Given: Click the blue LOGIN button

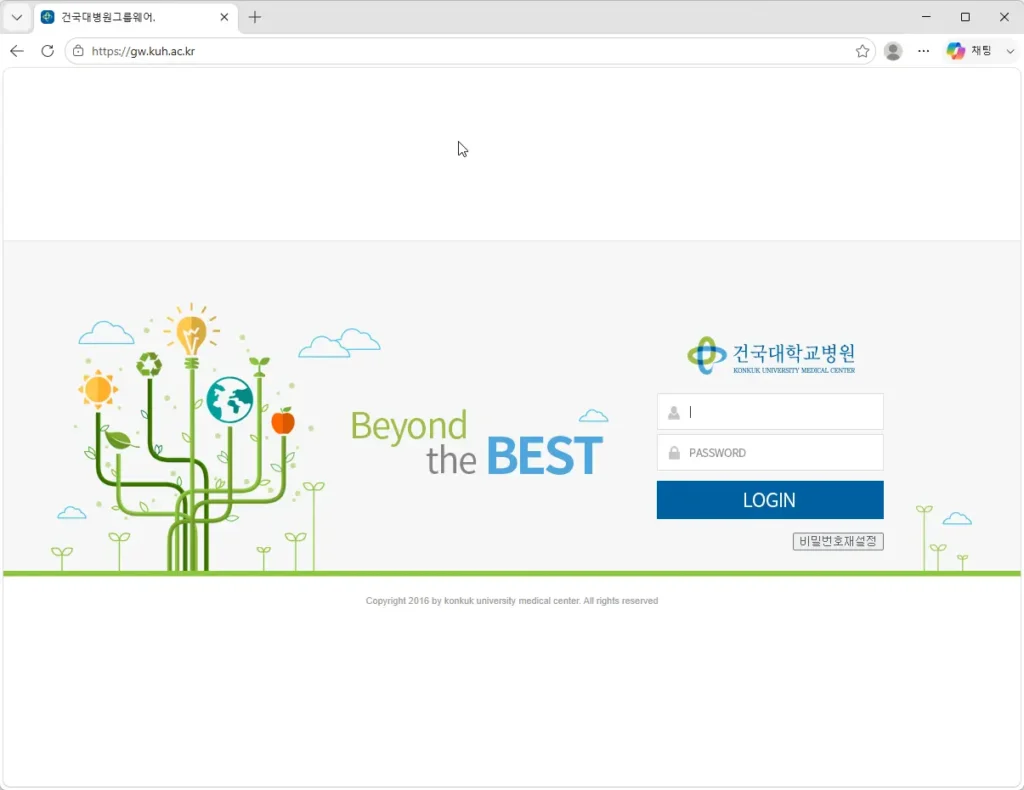Looking at the screenshot, I should pyautogui.click(x=770, y=500).
